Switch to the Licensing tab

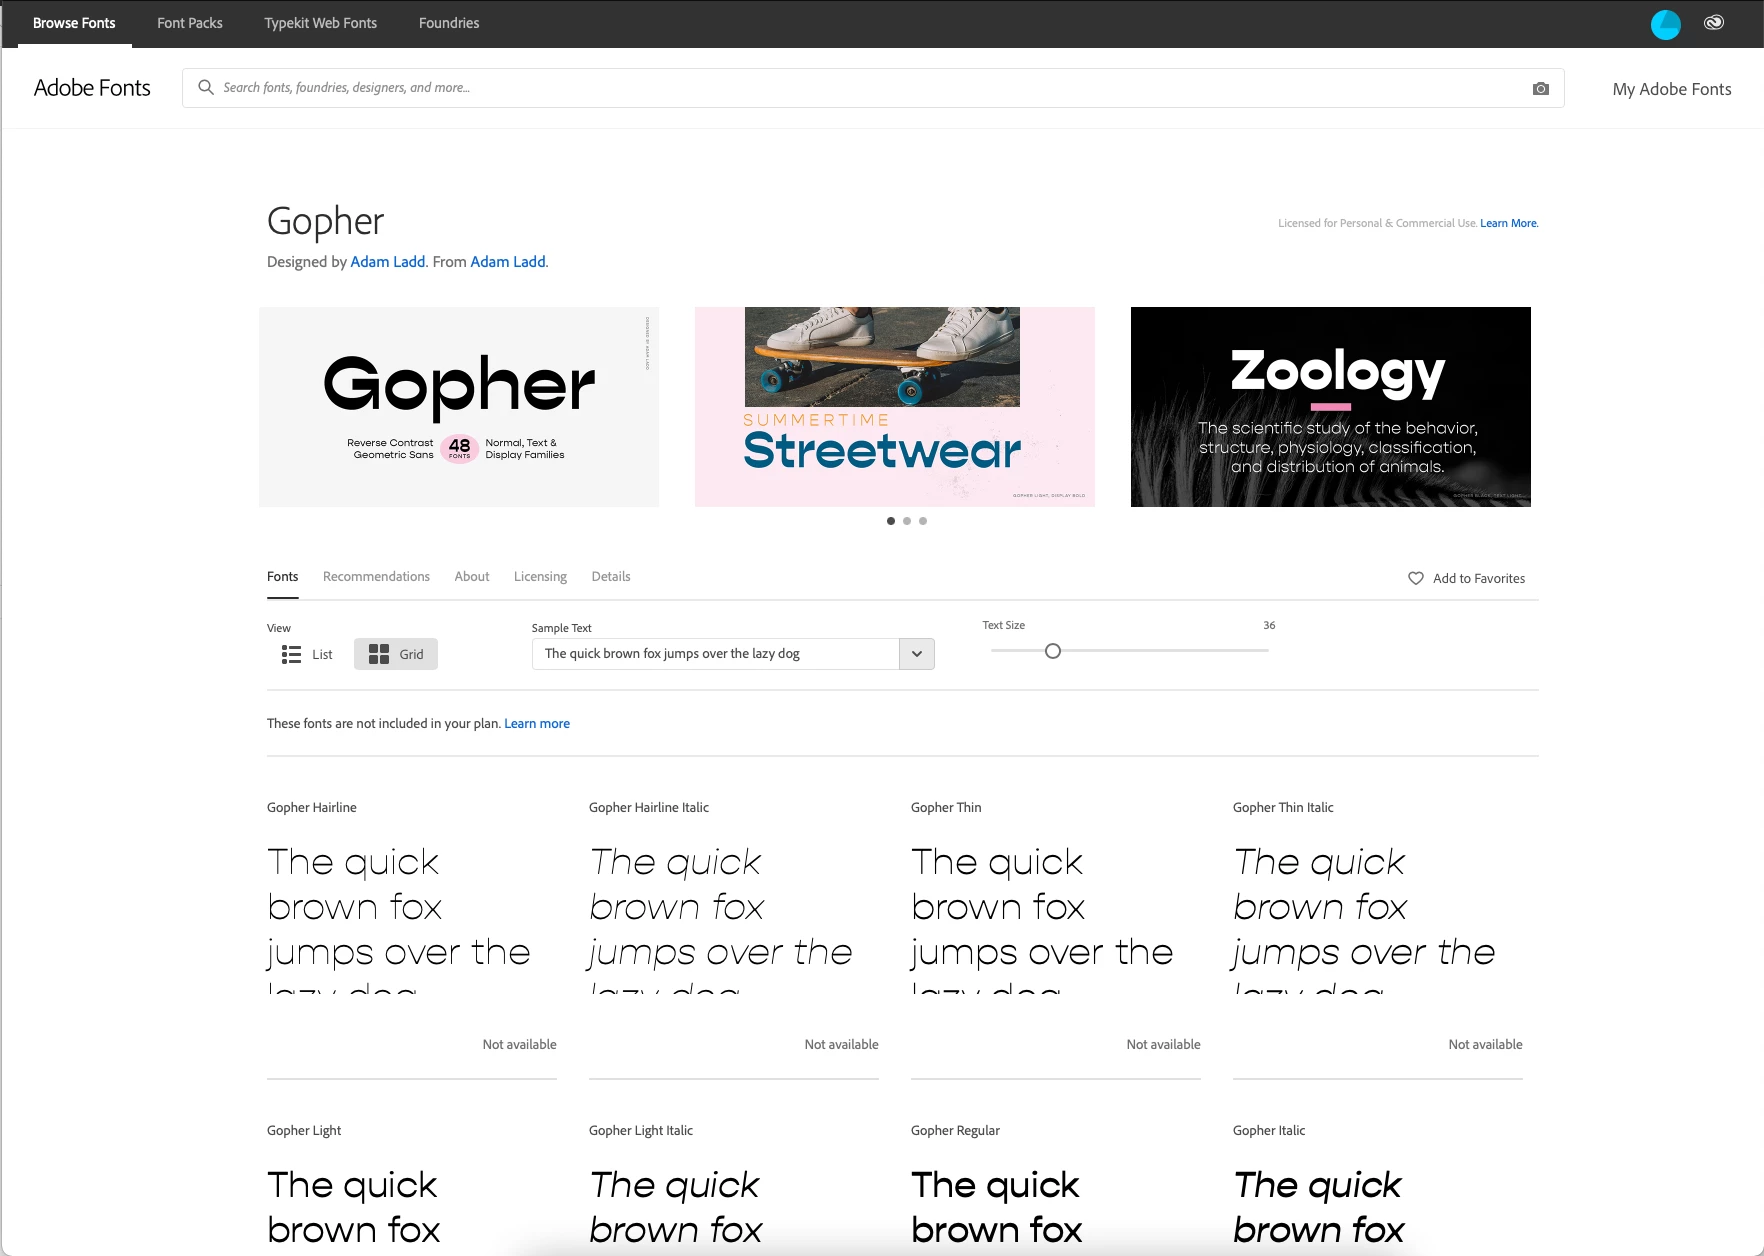point(540,576)
